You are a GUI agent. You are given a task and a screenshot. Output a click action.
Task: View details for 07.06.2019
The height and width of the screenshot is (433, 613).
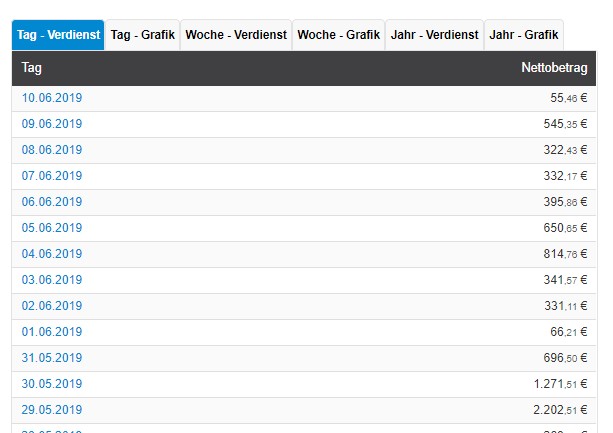[52, 176]
